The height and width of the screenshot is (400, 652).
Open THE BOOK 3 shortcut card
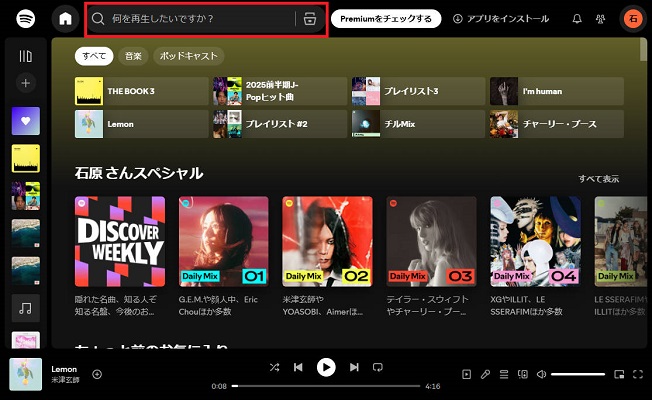(142, 91)
